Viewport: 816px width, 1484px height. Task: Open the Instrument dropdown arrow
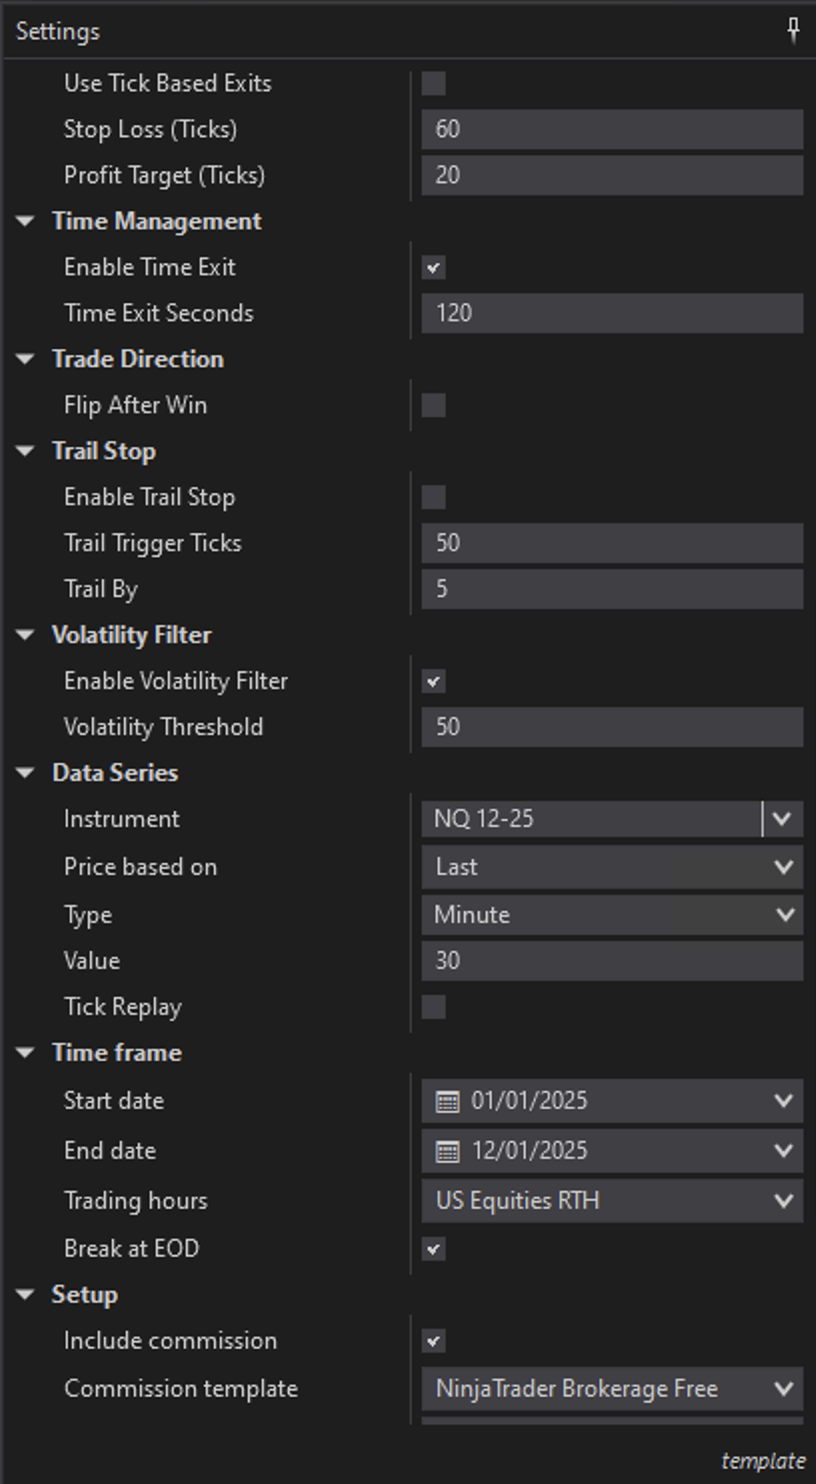point(782,819)
